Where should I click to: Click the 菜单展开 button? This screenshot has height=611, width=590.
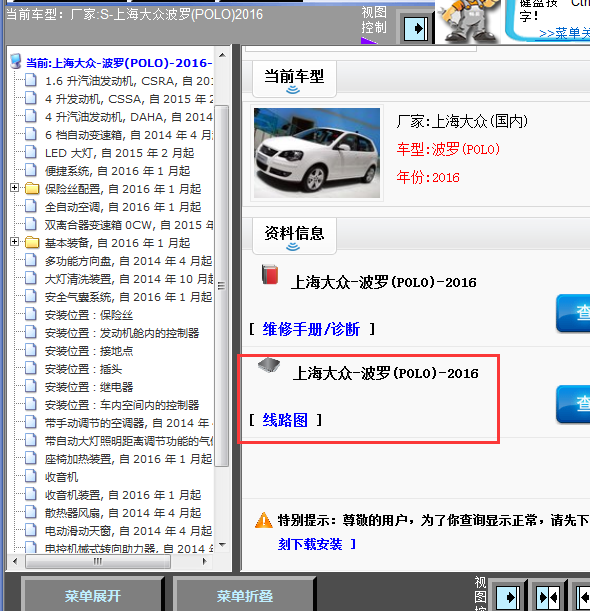92,596
